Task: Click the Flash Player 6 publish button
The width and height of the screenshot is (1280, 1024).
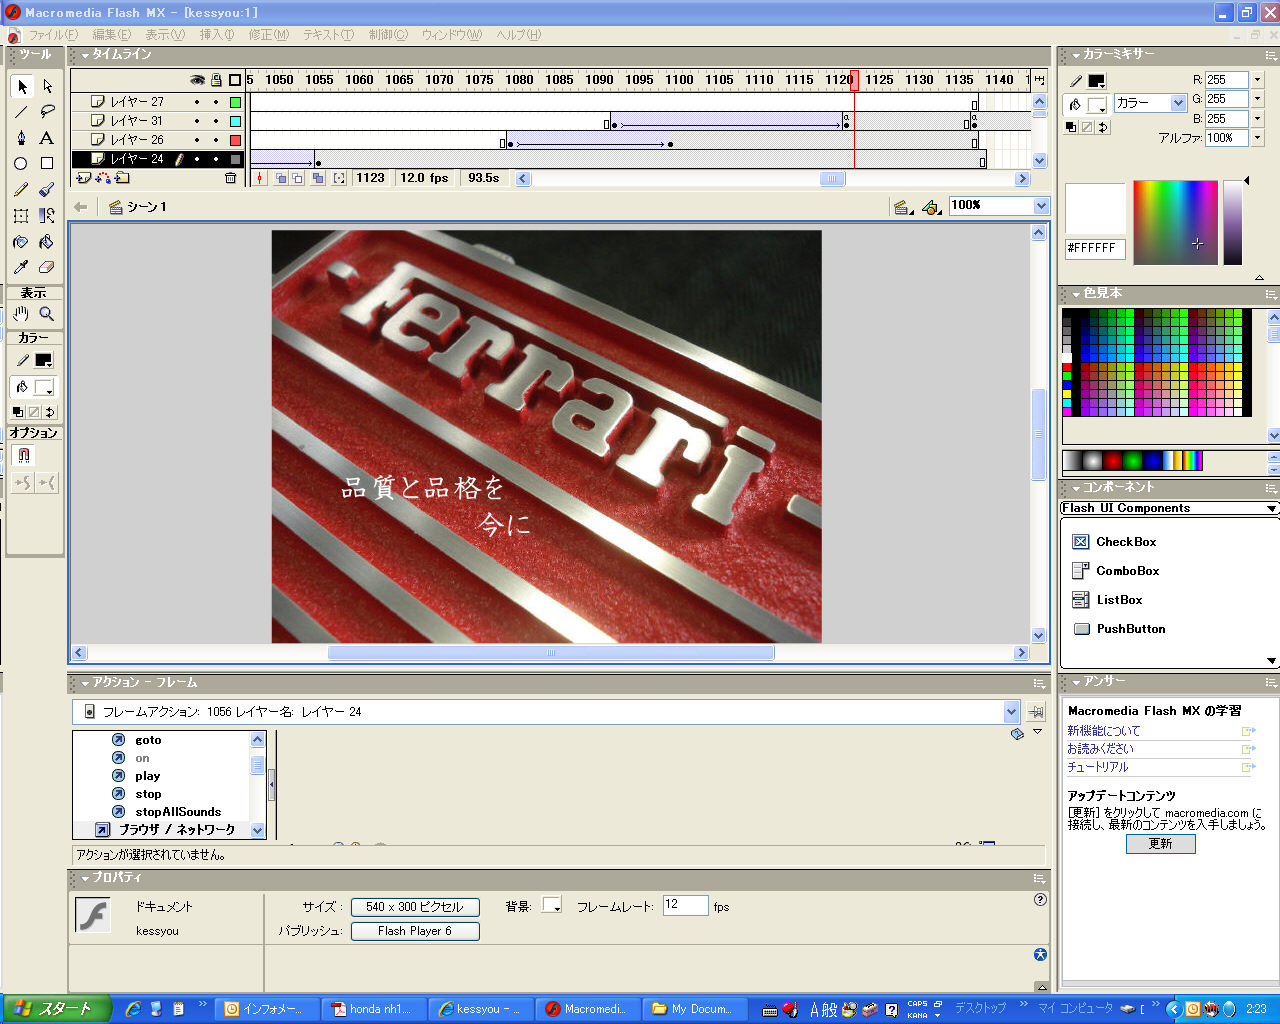Action: point(415,931)
